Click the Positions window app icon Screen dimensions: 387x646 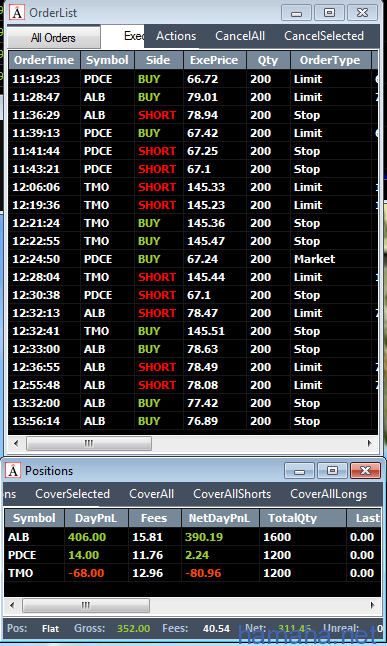pyautogui.click(x=13, y=470)
